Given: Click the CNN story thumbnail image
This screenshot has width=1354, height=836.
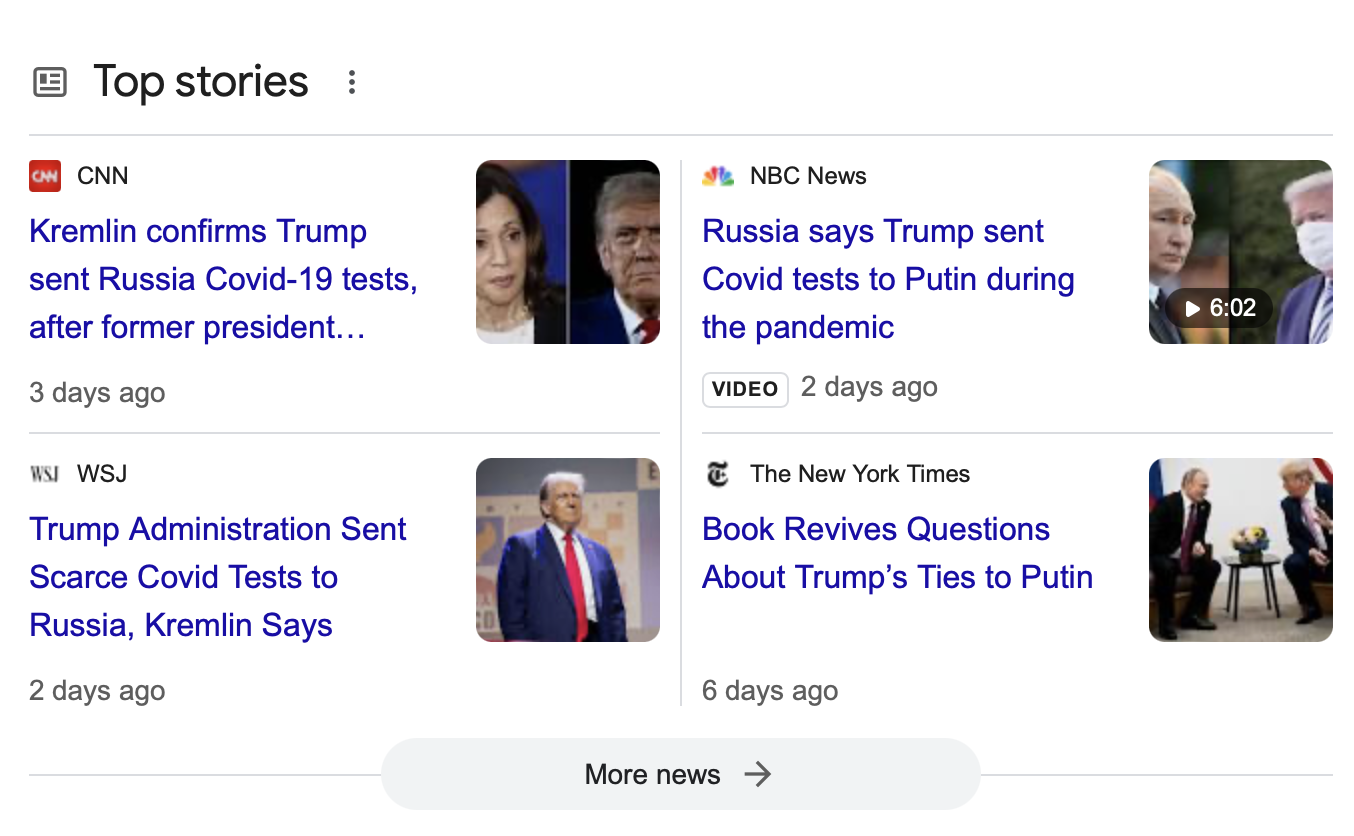Looking at the screenshot, I should pyautogui.click(x=567, y=252).
